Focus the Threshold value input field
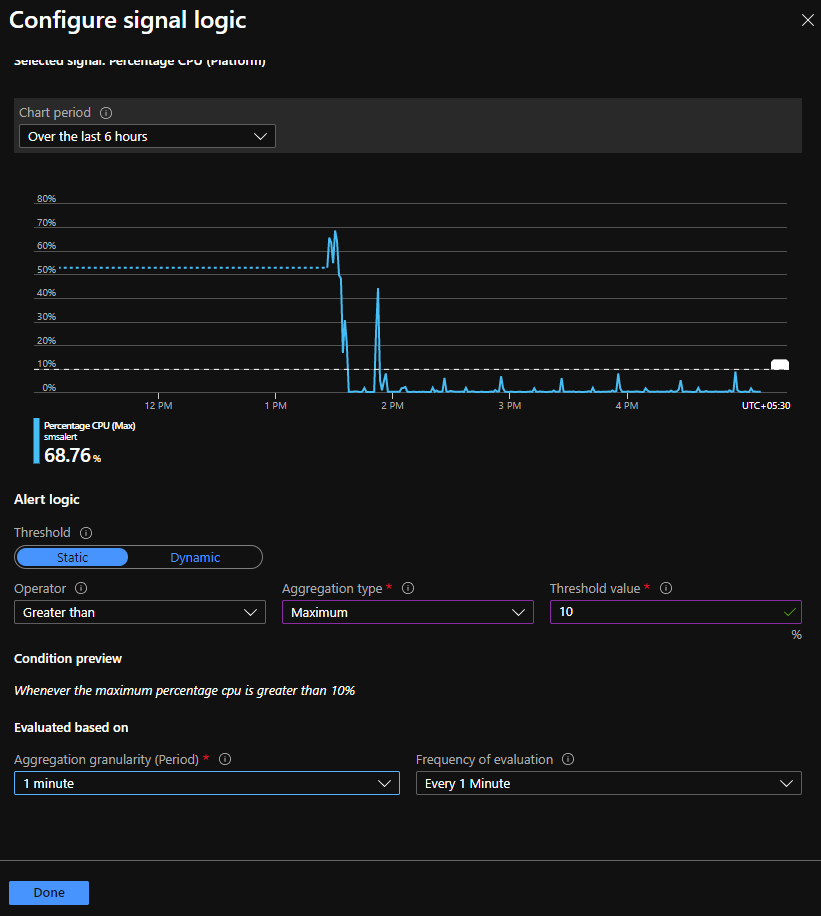Viewport: 821px width, 916px height. [675, 612]
